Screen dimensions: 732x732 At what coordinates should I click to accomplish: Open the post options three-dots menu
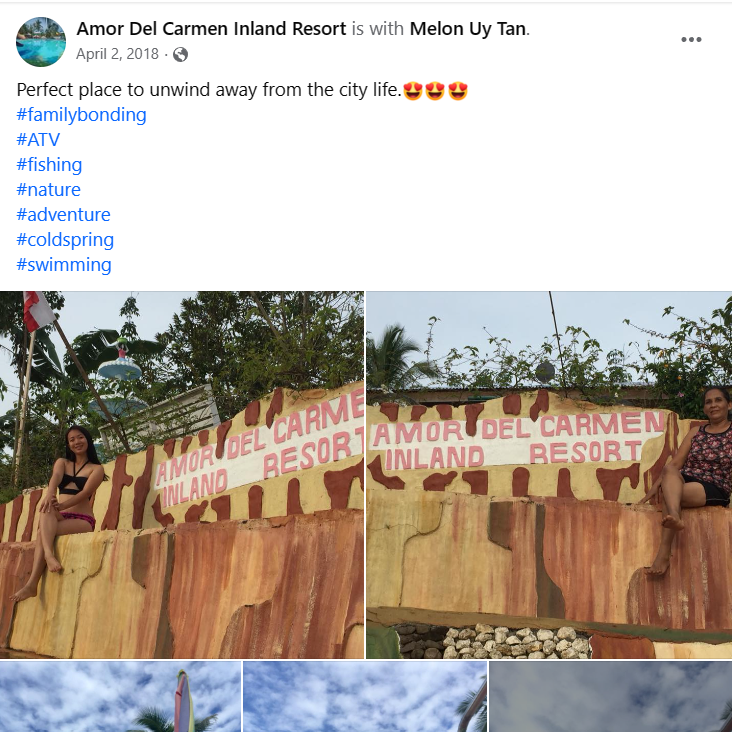(x=691, y=40)
